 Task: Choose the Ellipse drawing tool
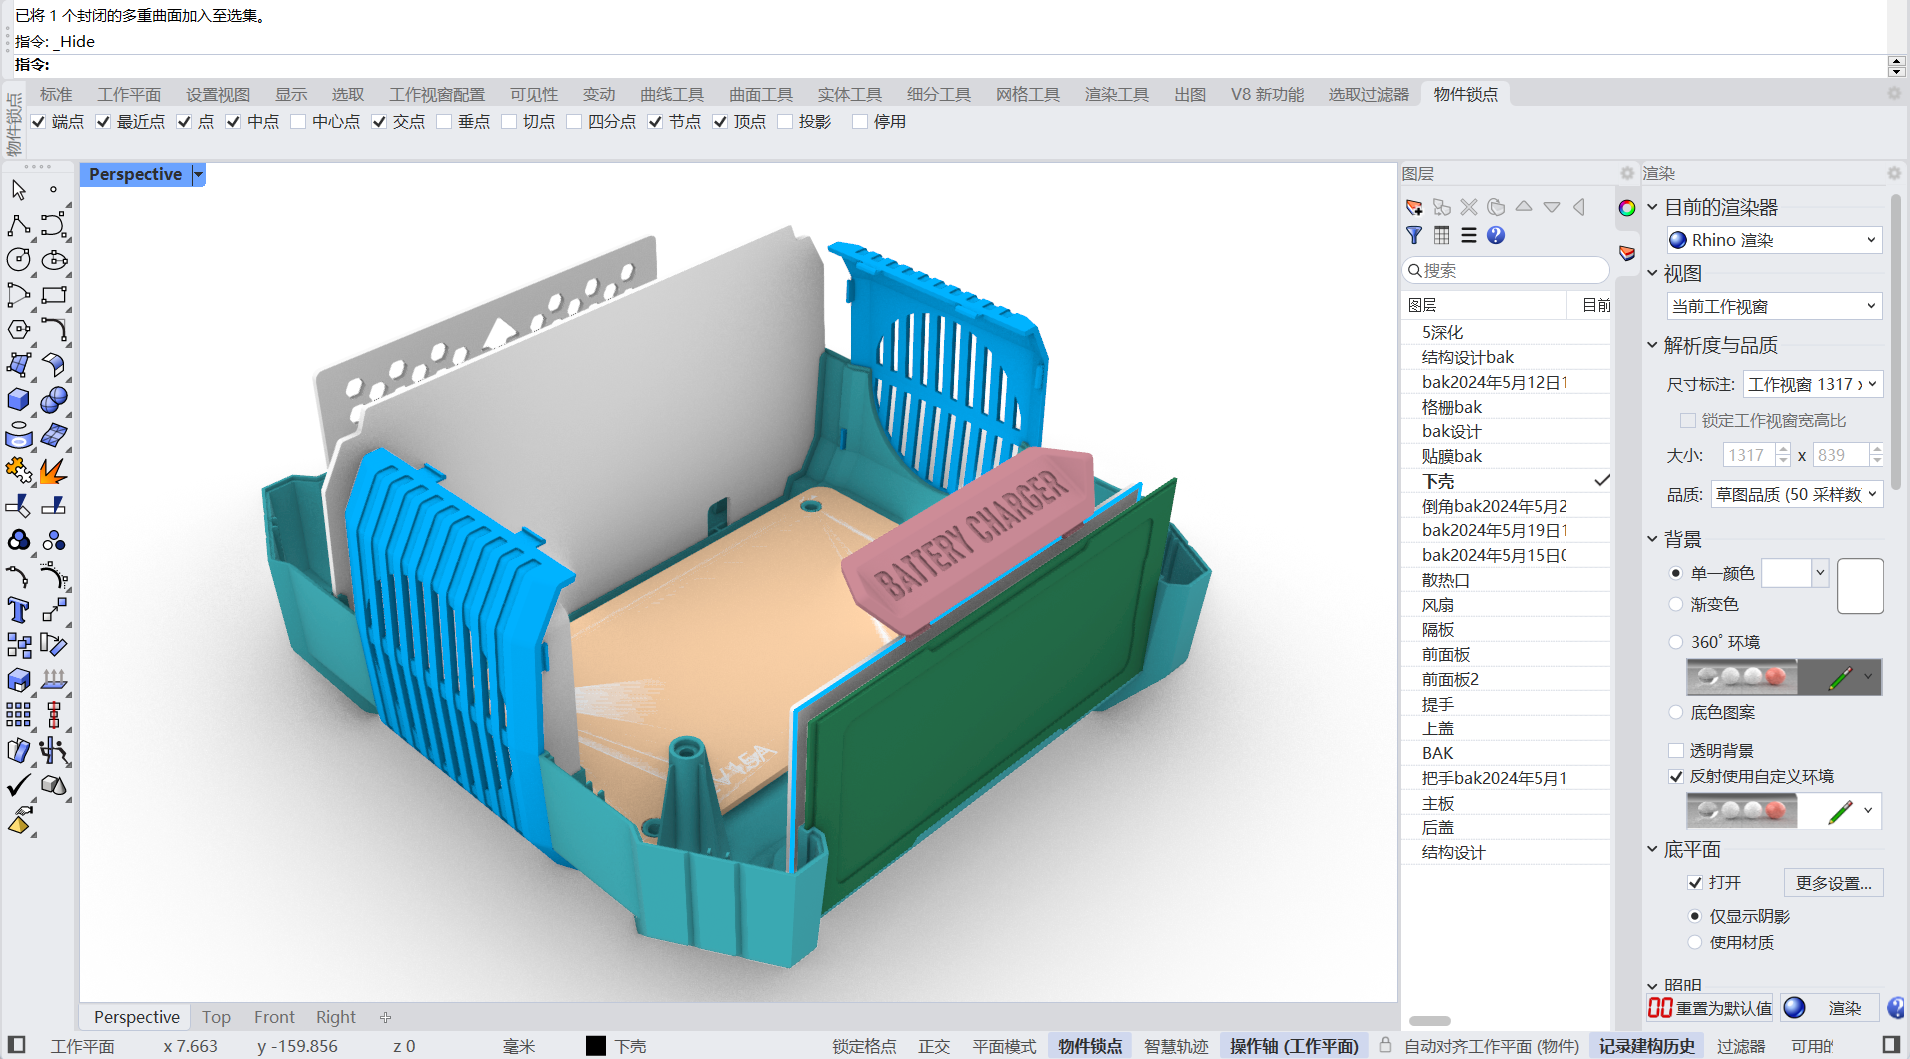click(x=54, y=260)
